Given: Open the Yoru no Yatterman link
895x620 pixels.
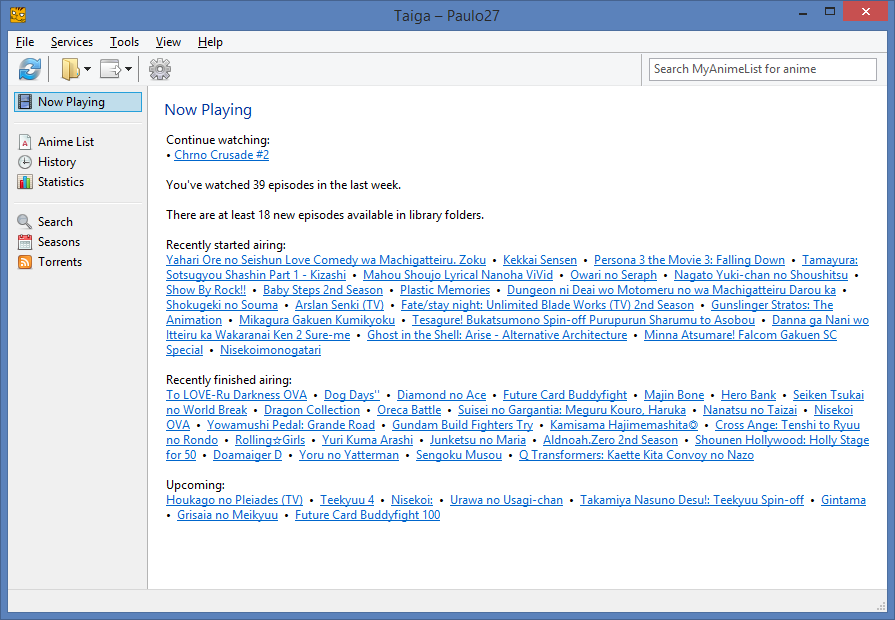Looking at the screenshot, I should (349, 454).
